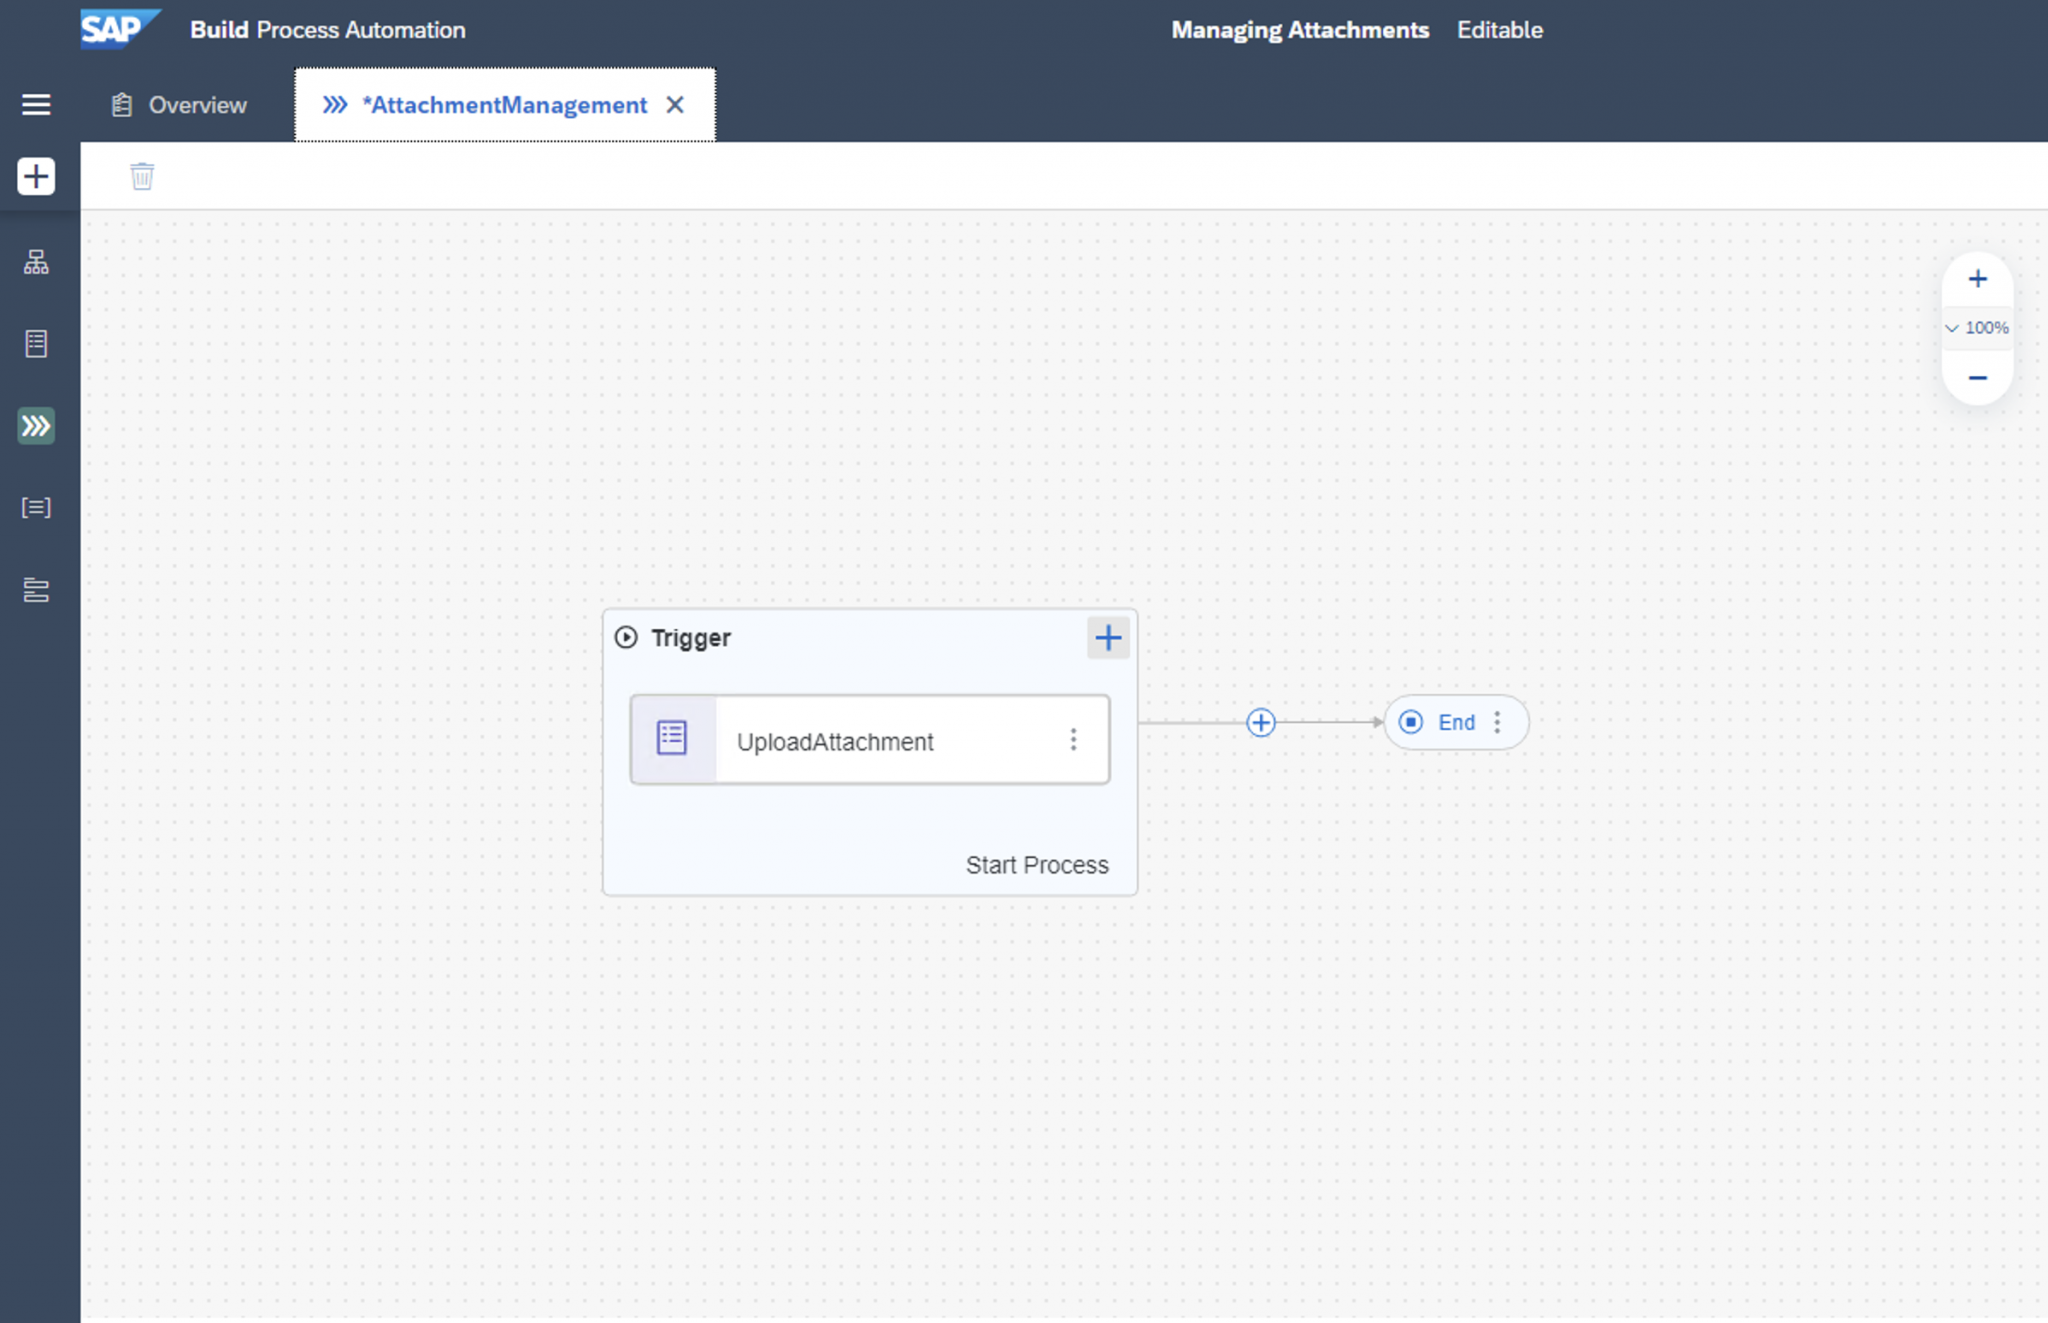This screenshot has width=2048, height=1323.
Task: Select the highlighted triggers chevron icon
Action: tap(36, 425)
